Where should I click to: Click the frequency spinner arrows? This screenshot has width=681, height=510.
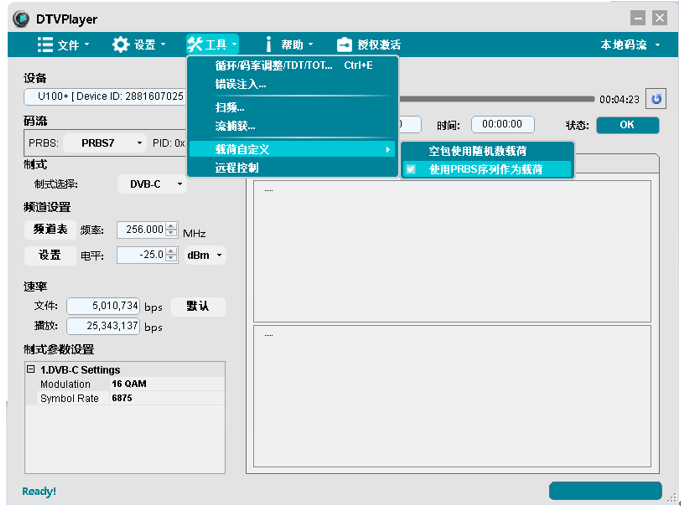tap(172, 230)
